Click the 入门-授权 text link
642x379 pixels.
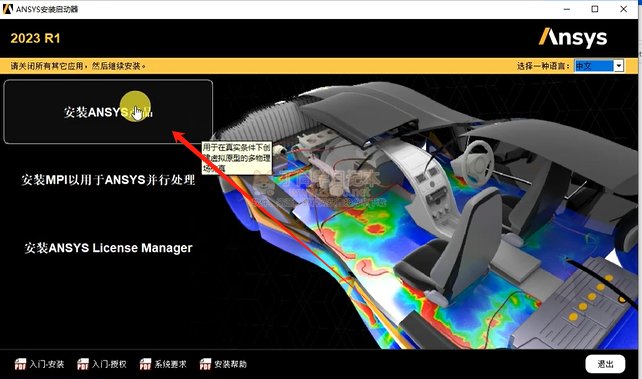[109, 364]
